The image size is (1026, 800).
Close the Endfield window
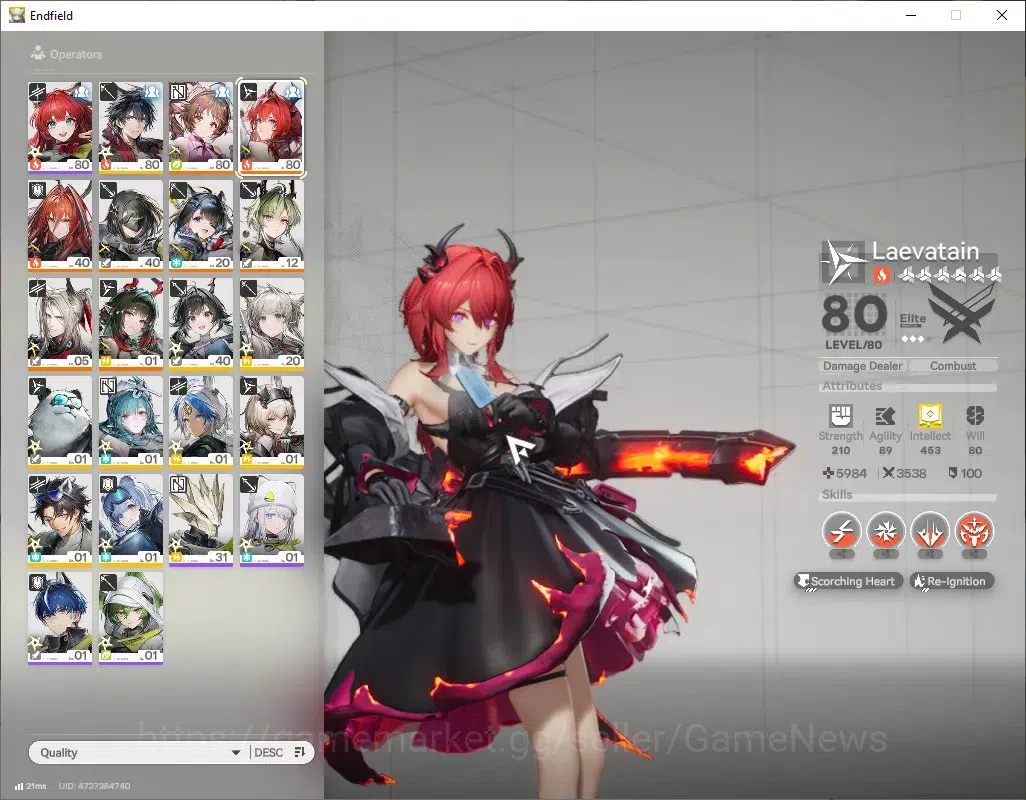(x=1002, y=15)
